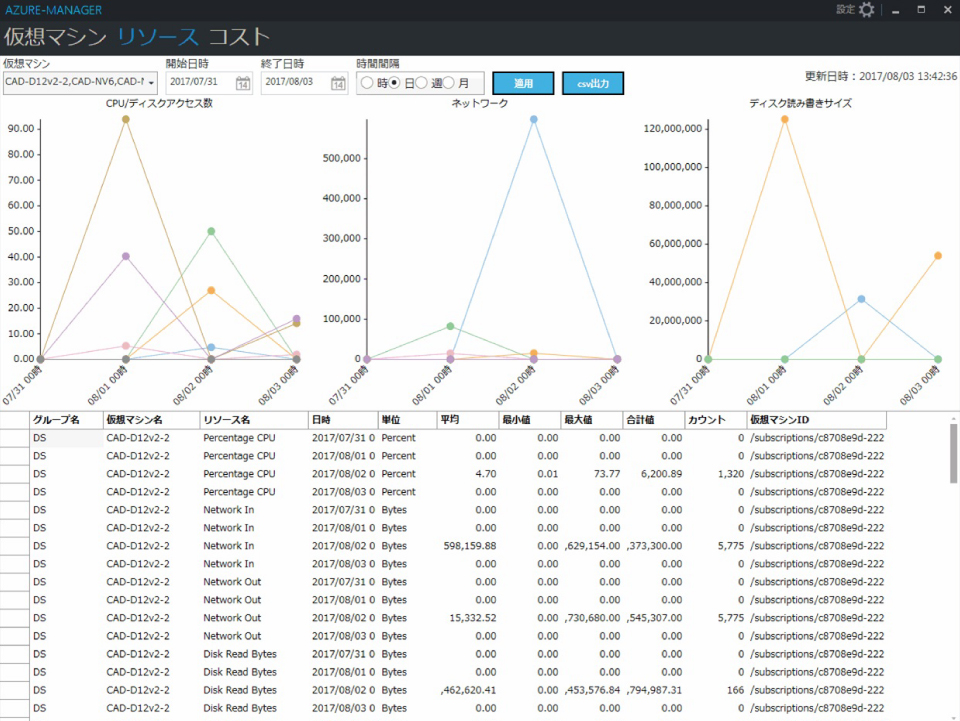Viewport: 960px width, 721px height.
Task: Close the AZURE-MANAGER window
Action: [948, 10]
